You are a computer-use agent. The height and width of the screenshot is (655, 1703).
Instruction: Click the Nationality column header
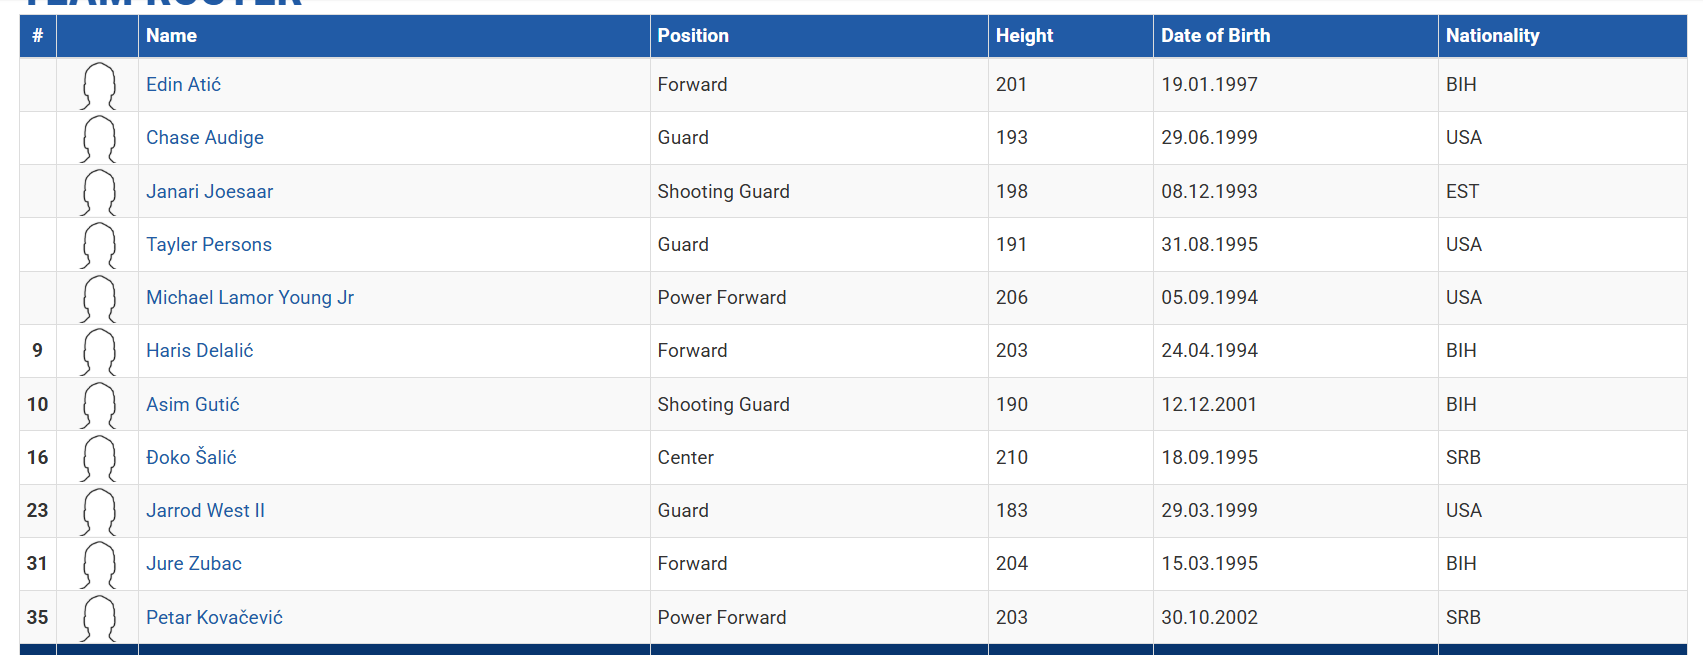click(1492, 36)
